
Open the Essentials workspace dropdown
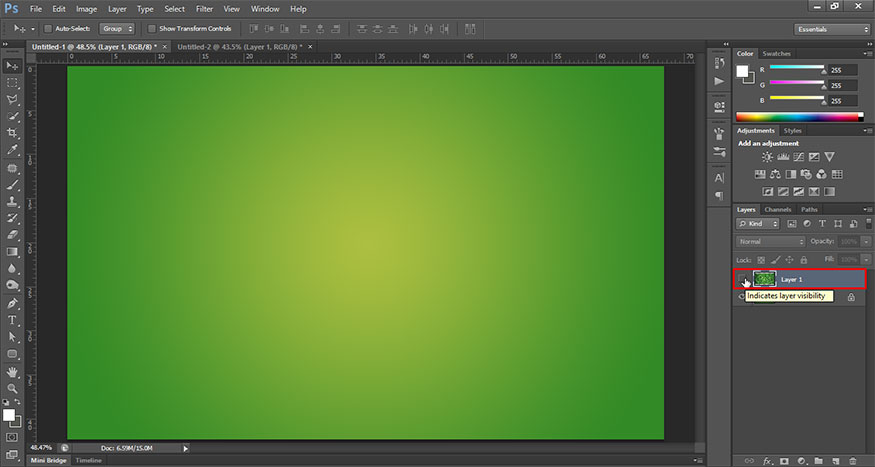pyautogui.click(x=831, y=29)
